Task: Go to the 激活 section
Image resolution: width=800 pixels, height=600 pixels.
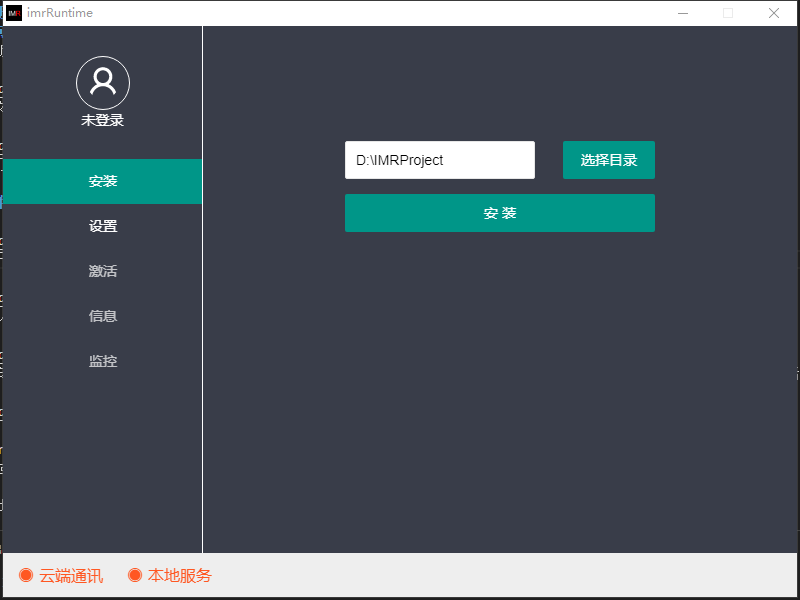Action: [x=103, y=271]
